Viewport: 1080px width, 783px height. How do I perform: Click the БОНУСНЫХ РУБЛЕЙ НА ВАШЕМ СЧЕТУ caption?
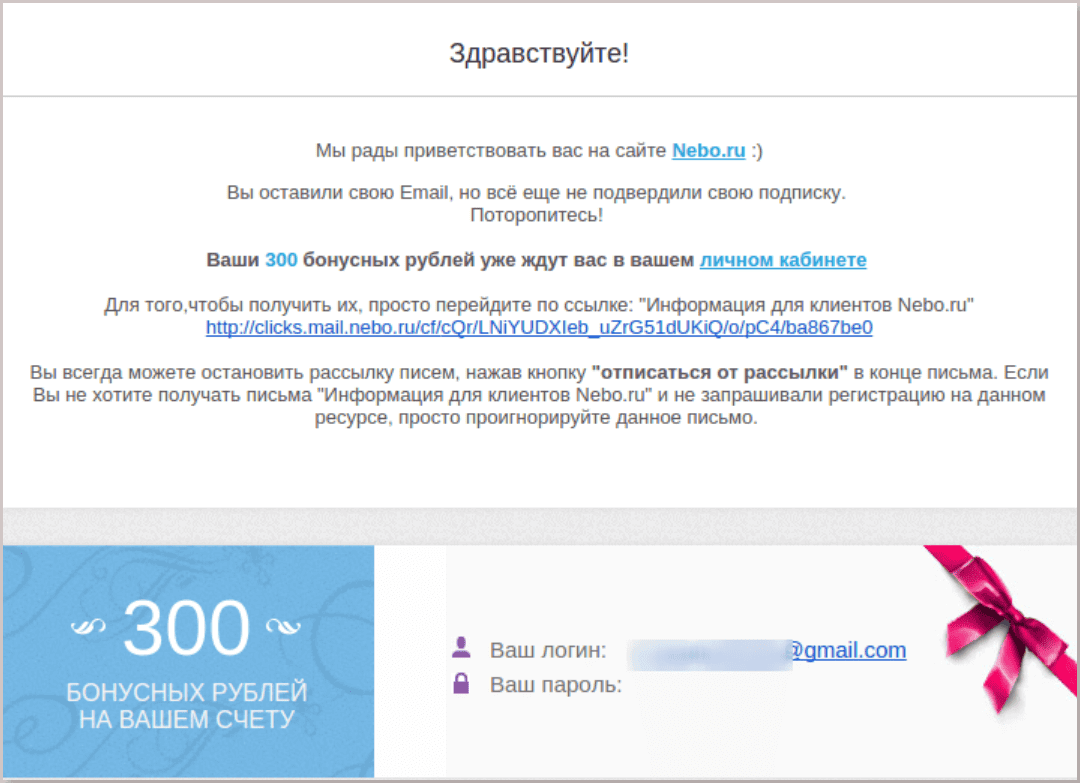tap(187, 706)
